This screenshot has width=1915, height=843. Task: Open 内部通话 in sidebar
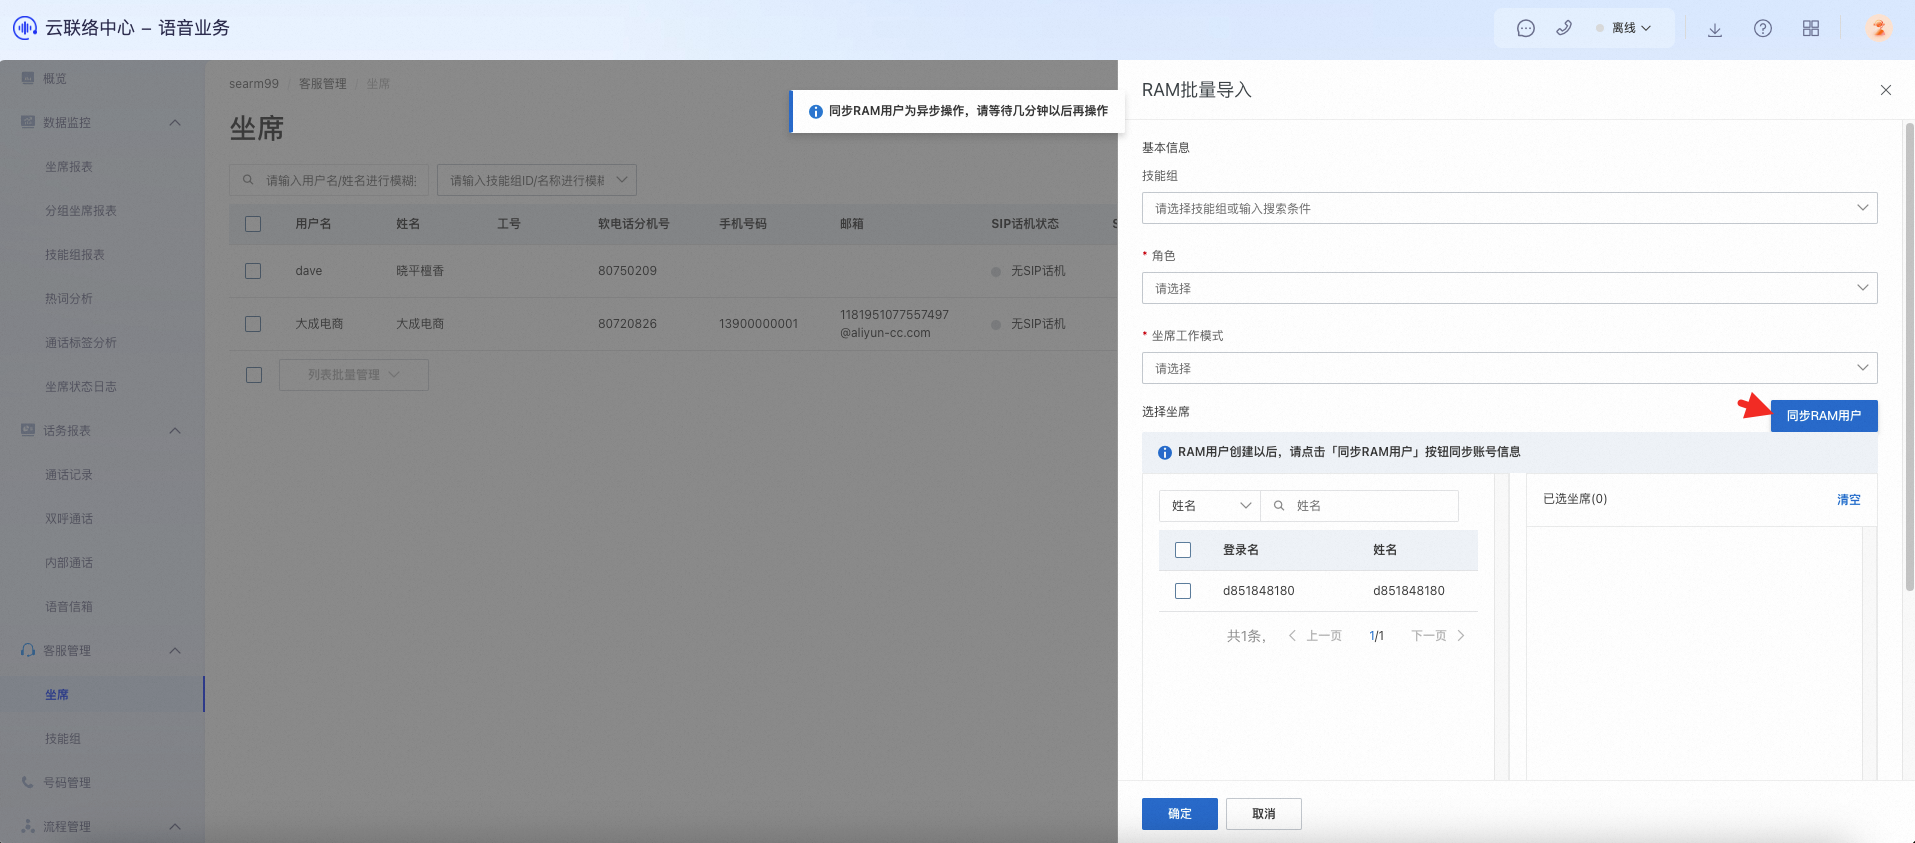69,563
